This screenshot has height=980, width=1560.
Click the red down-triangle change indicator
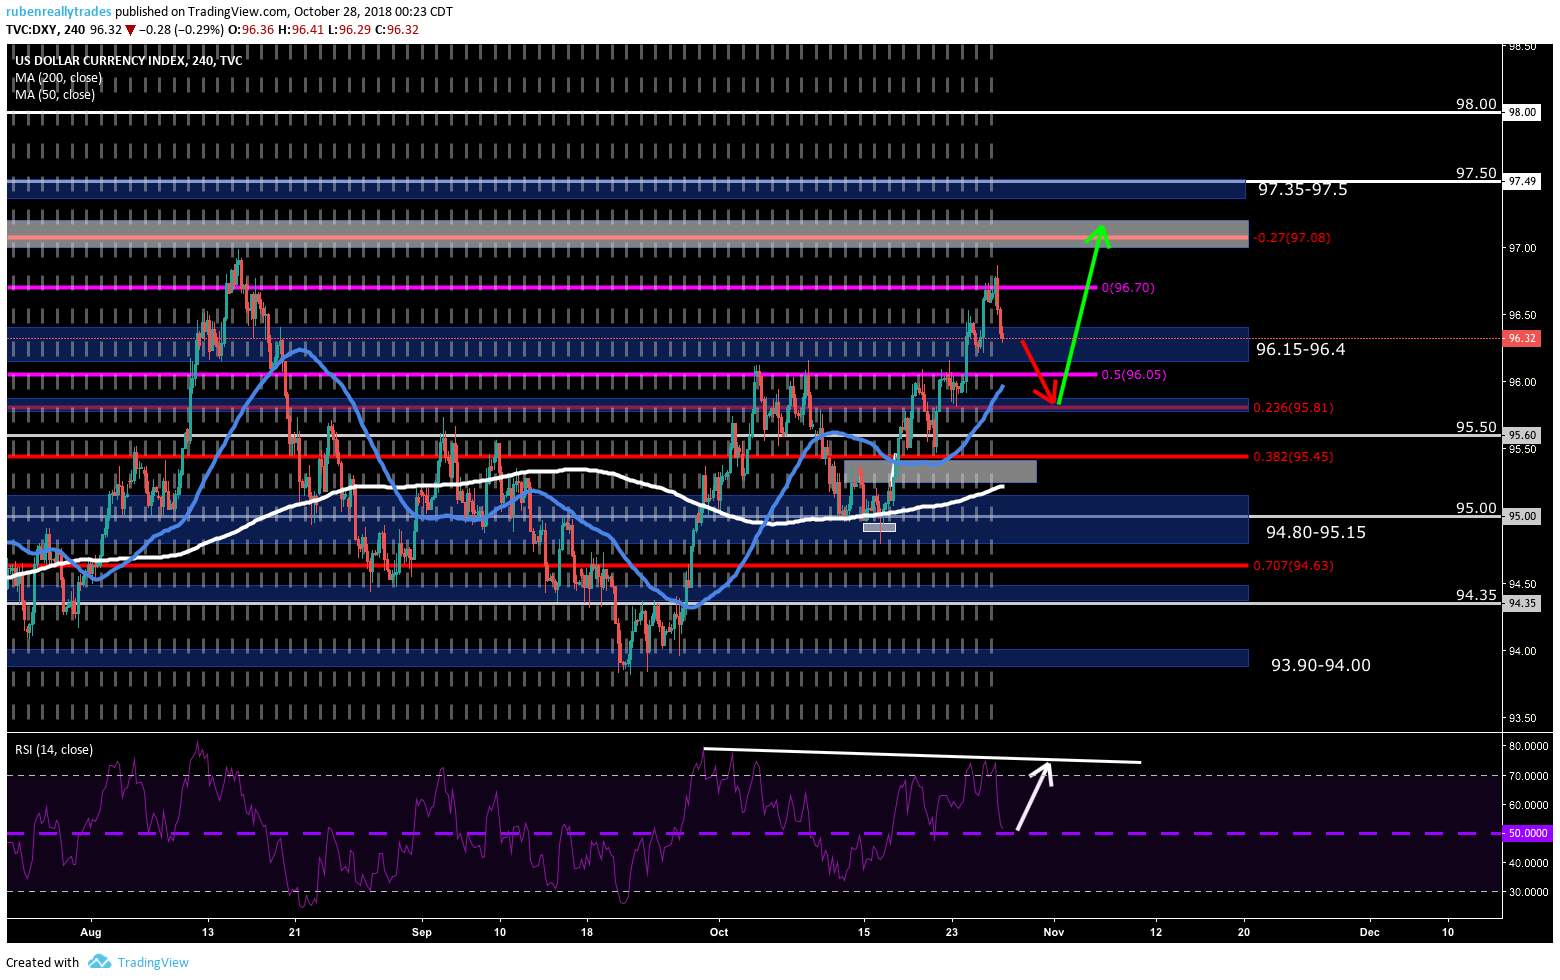coord(130,30)
